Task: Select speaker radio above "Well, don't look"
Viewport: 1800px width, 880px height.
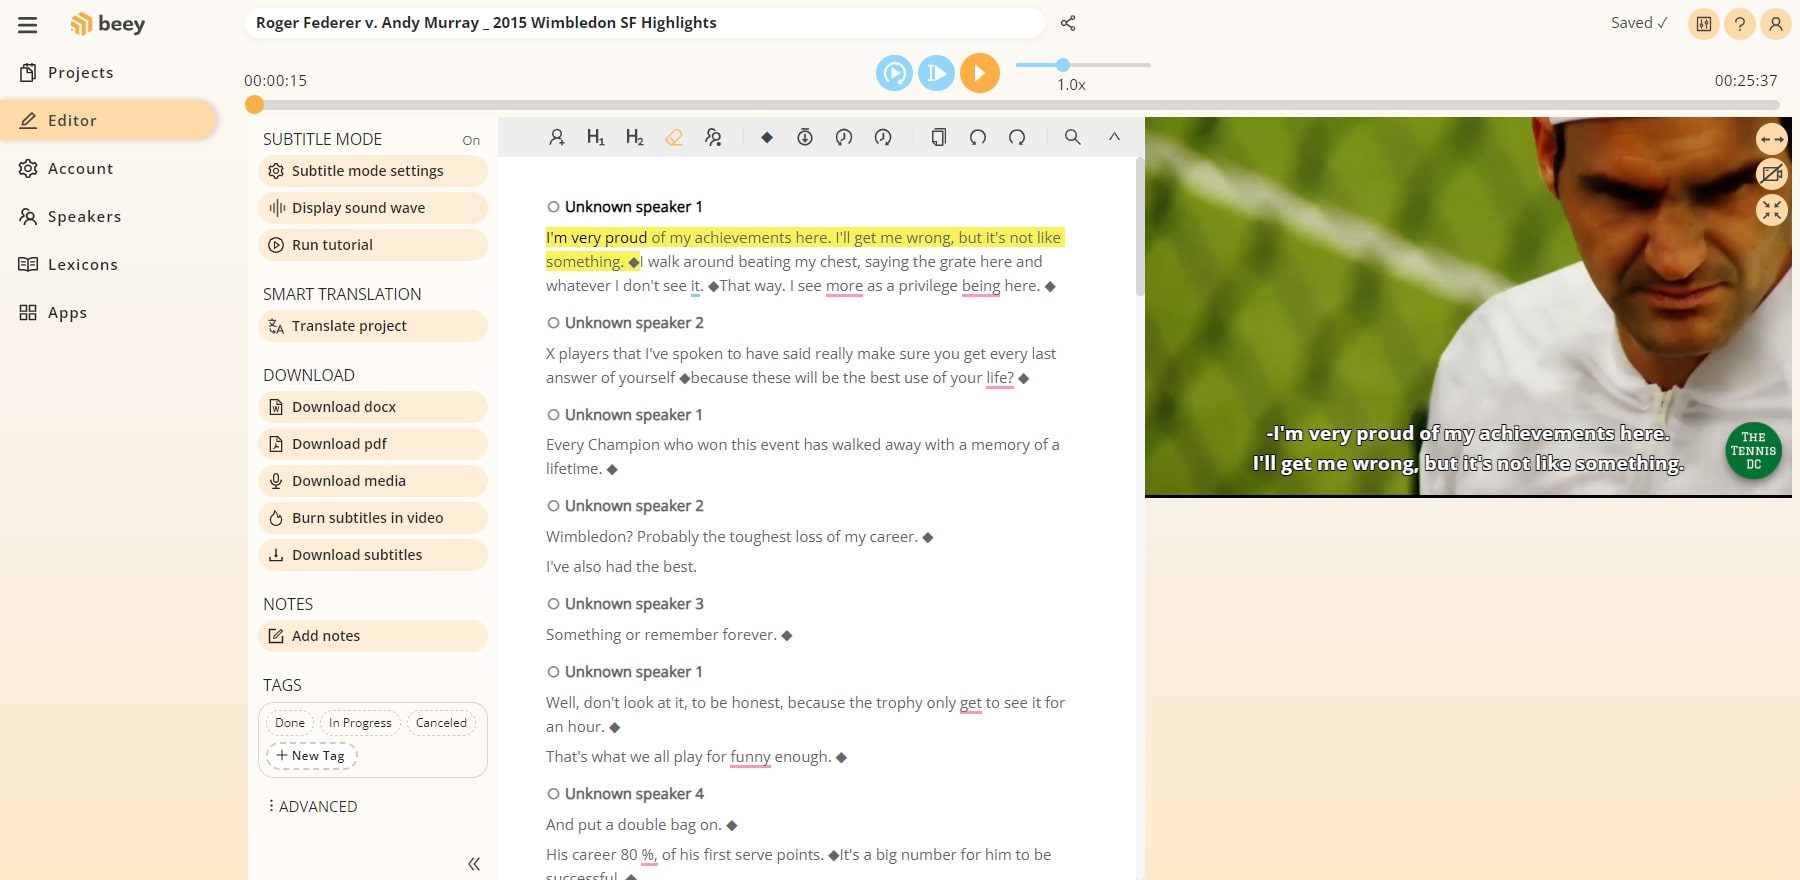Action: [553, 672]
